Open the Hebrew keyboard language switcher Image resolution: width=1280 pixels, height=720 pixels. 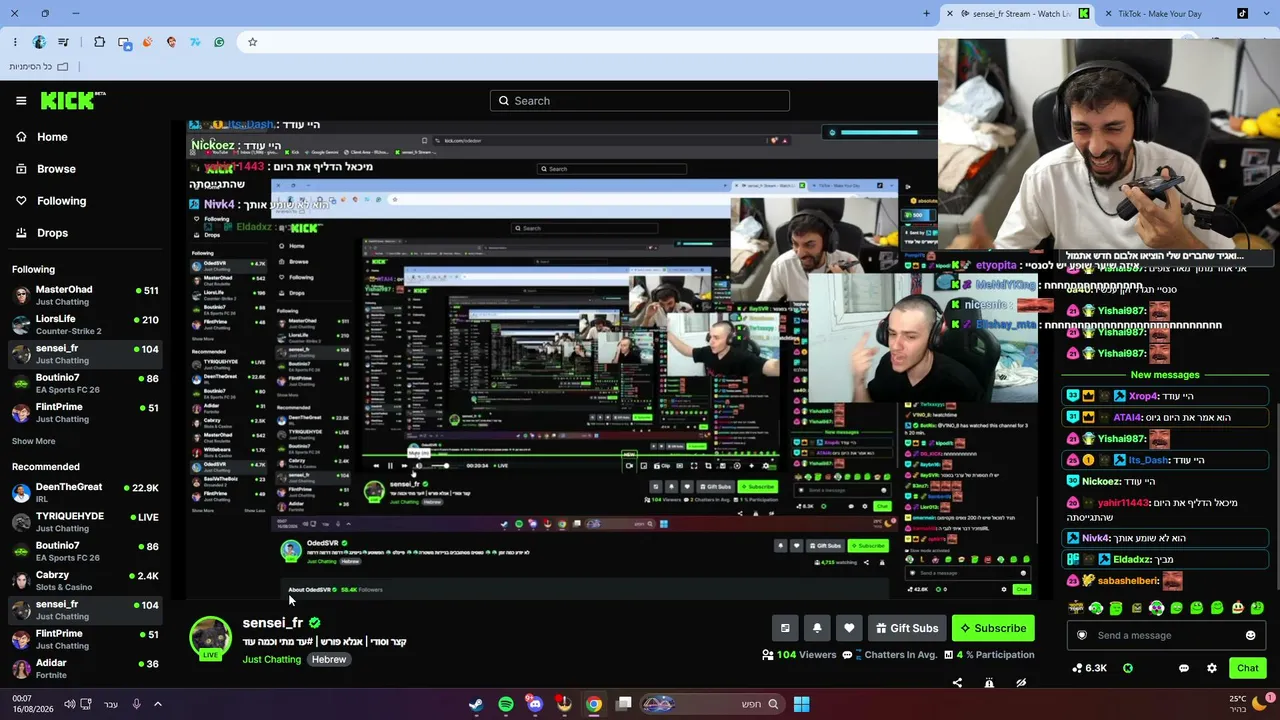pos(111,704)
